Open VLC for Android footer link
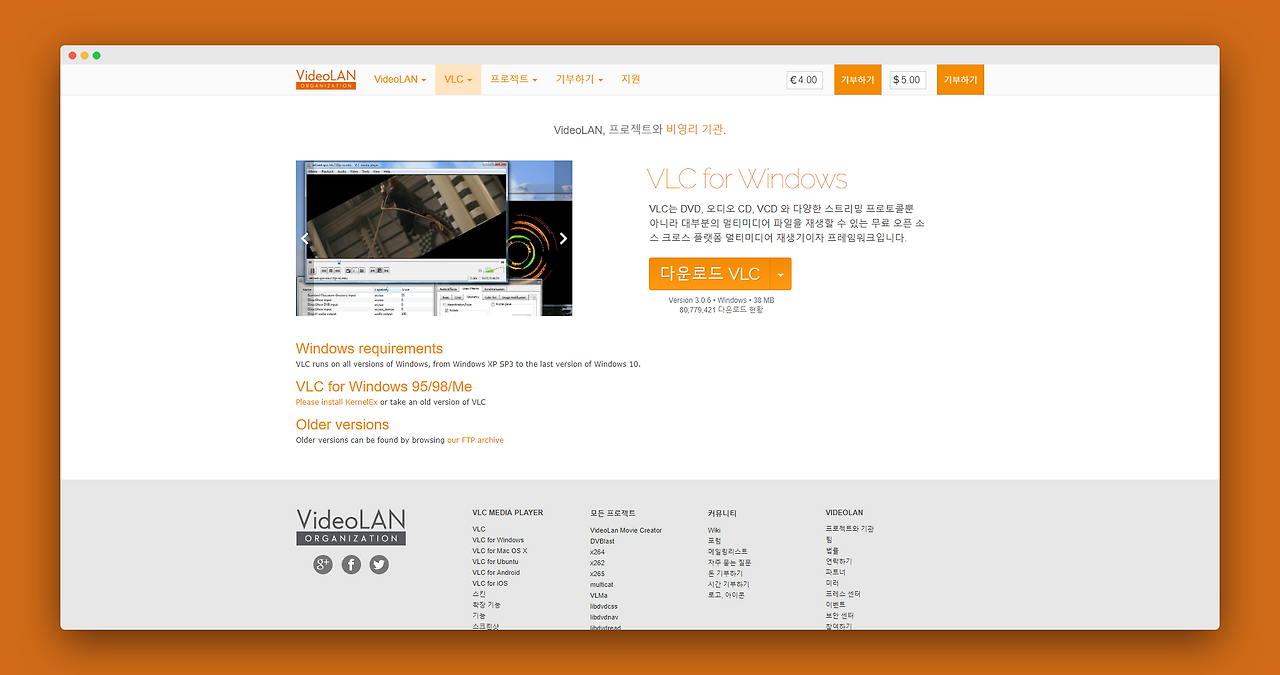 496,572
